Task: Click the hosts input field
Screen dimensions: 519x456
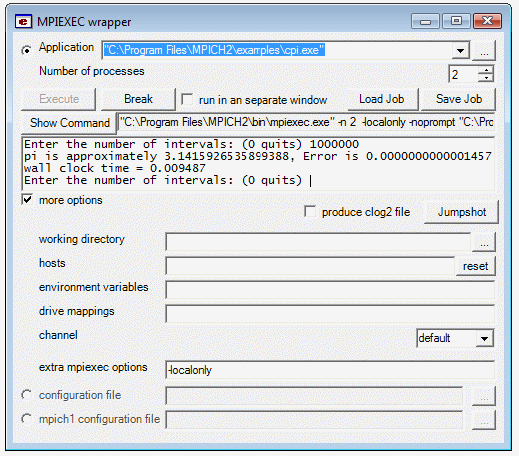Action: pos(310,266)
